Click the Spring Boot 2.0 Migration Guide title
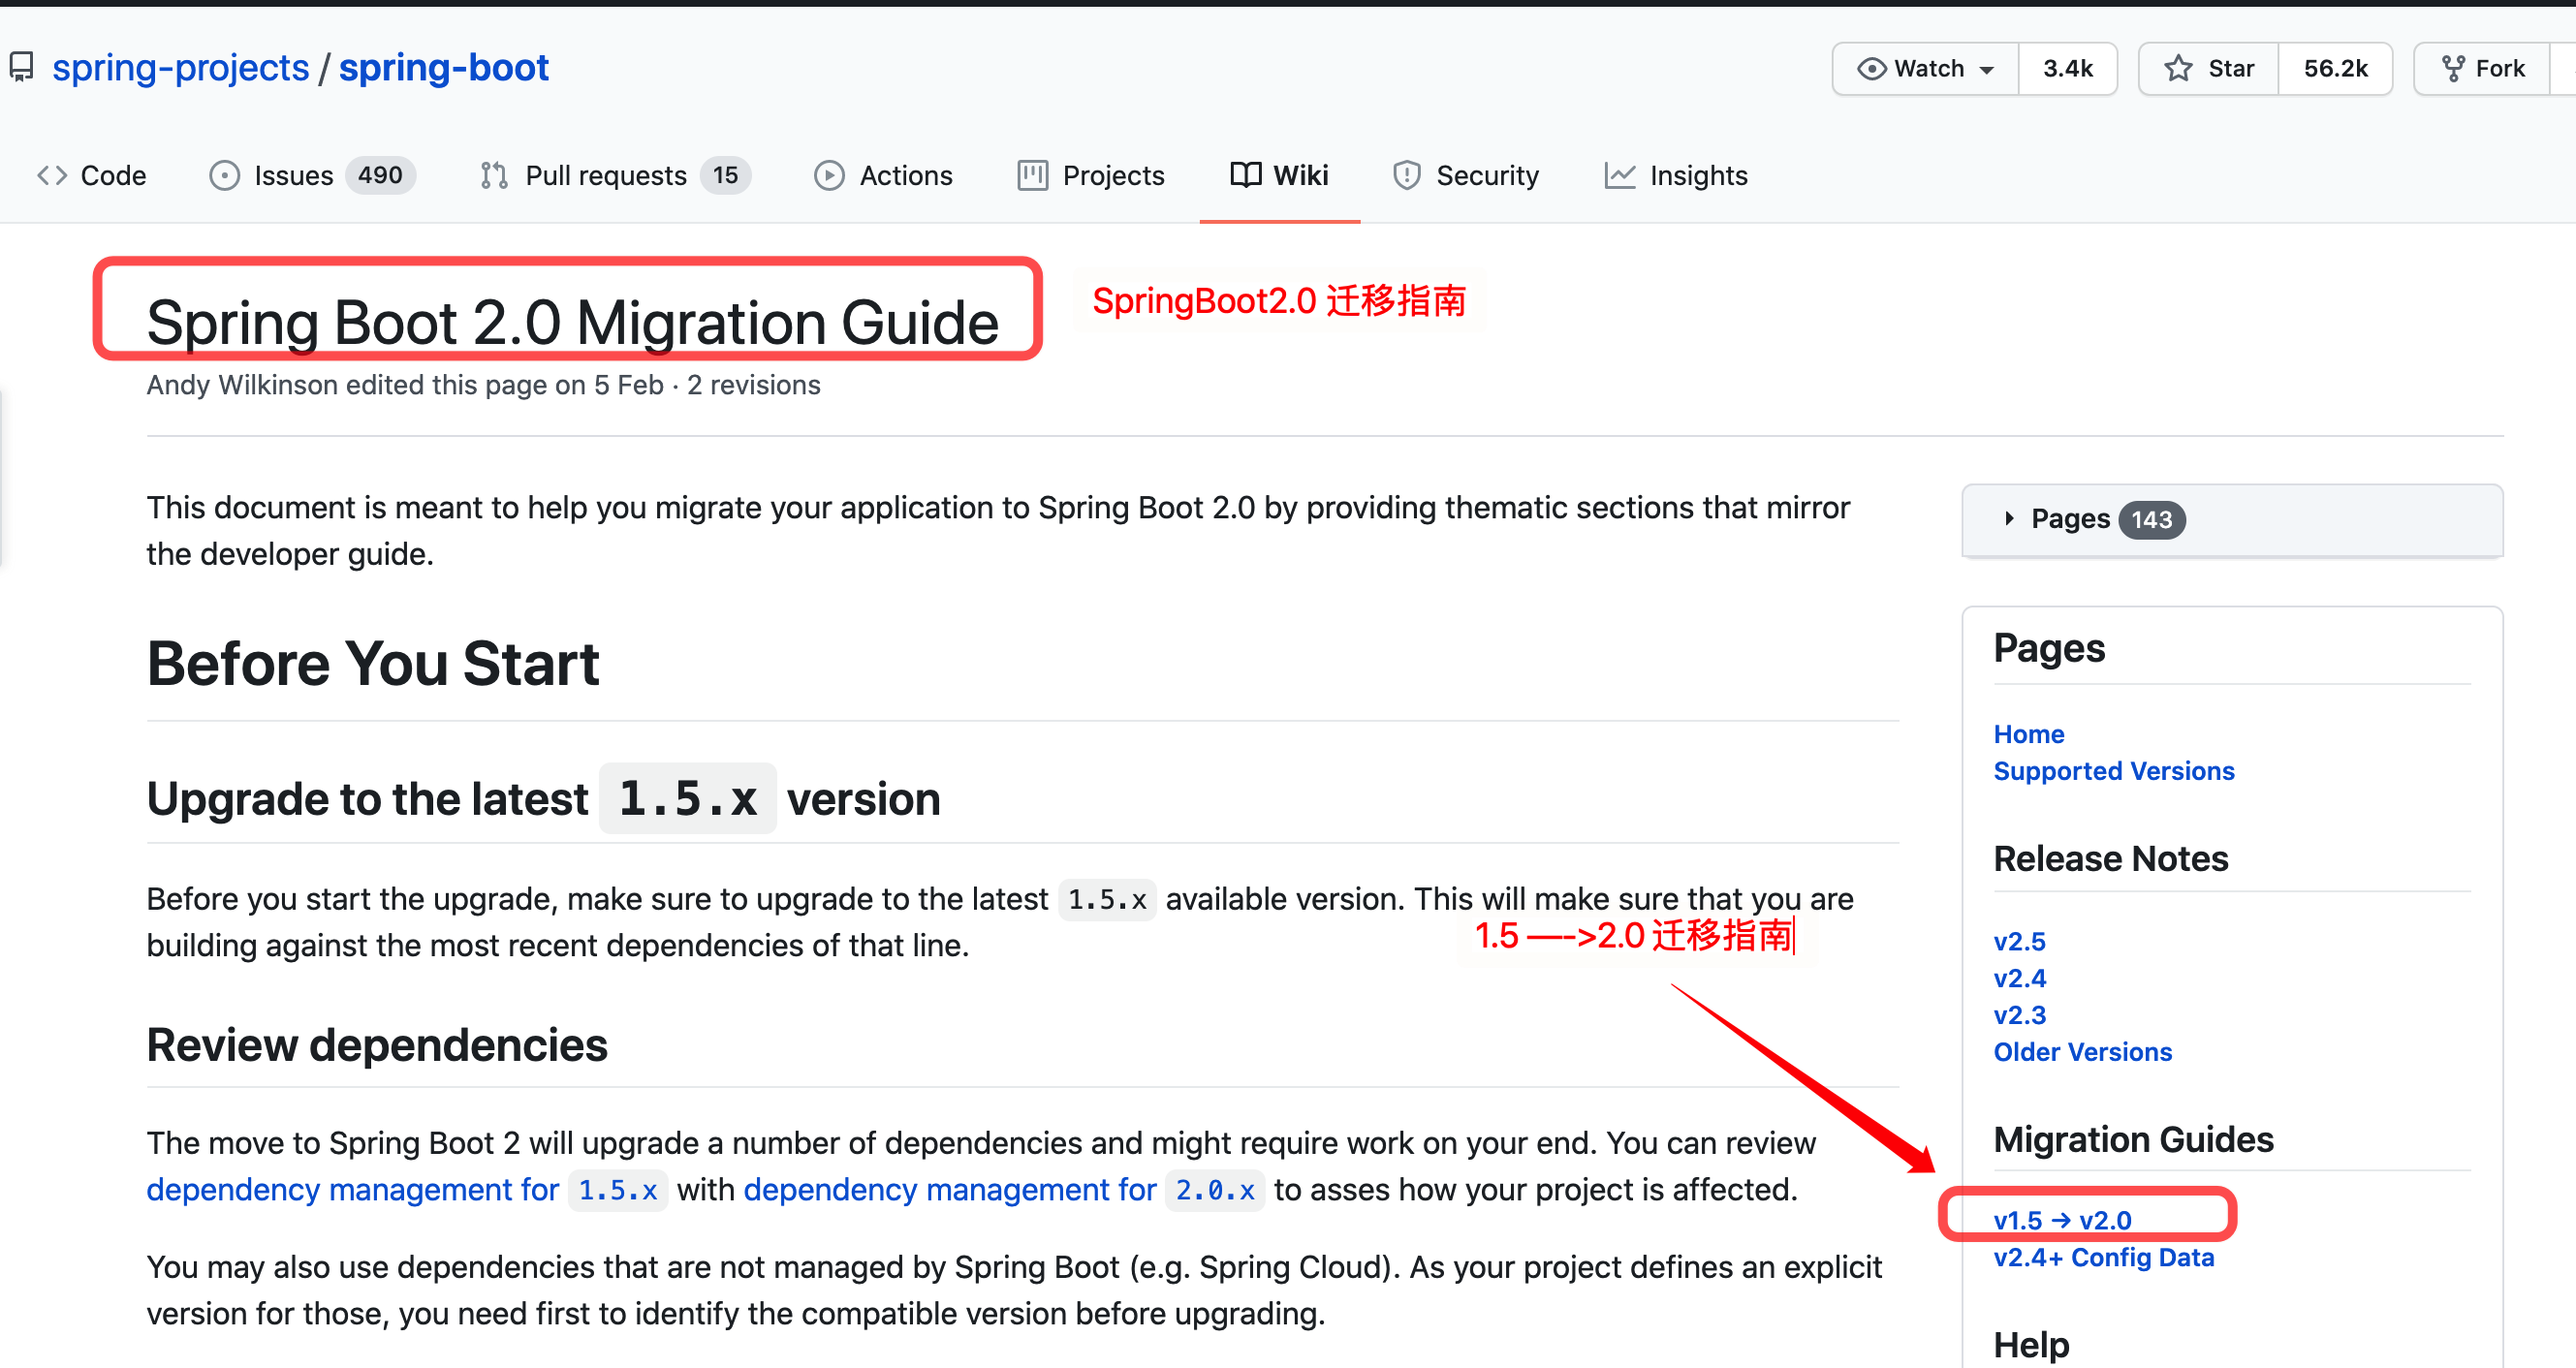Viewport: 2576px width, 1368px height. pos(573,323)
